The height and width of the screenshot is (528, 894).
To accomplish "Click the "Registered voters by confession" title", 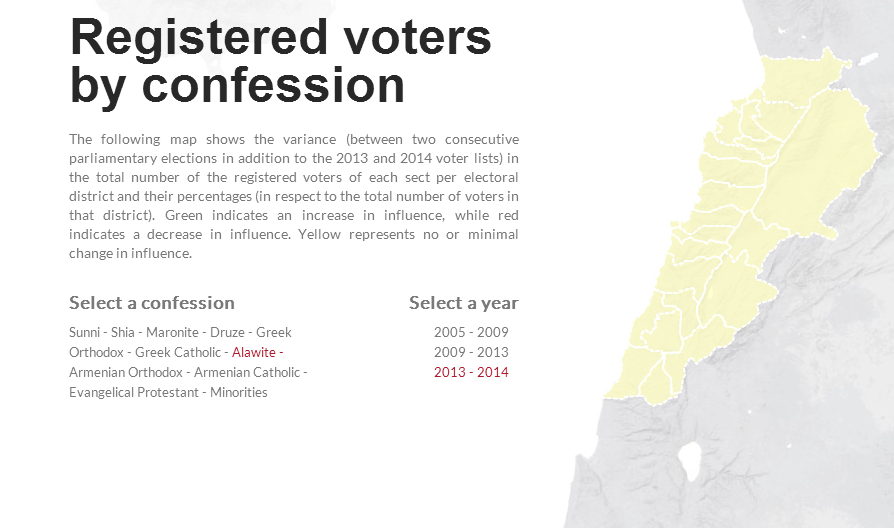I will (280, 60).
